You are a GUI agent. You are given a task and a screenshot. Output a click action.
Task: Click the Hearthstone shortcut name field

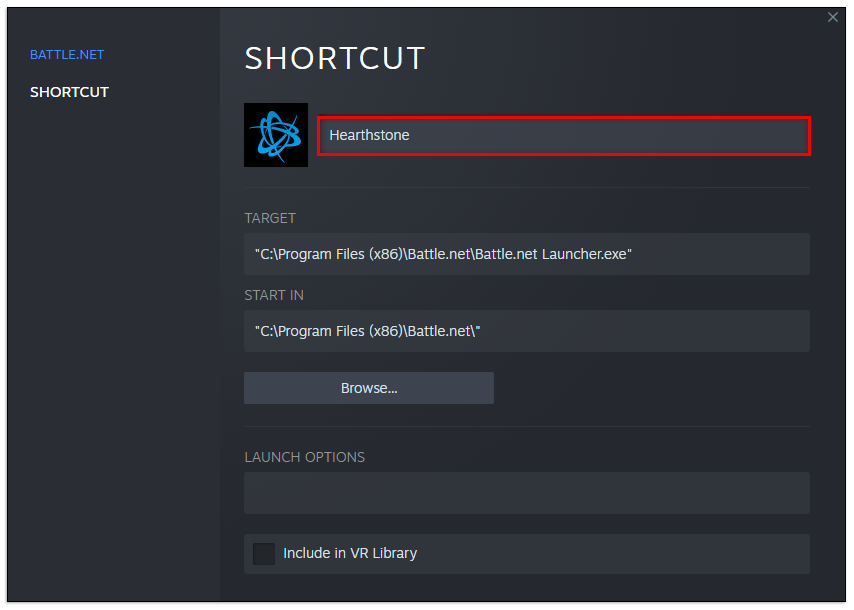(x=563, y=135)
